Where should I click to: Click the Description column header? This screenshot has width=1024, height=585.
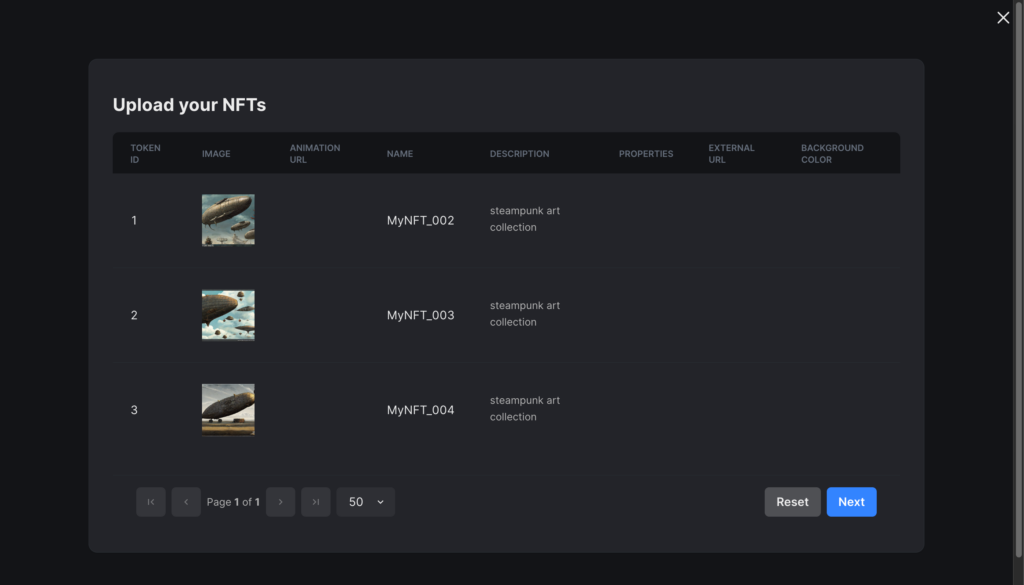[x=519, y=153]
